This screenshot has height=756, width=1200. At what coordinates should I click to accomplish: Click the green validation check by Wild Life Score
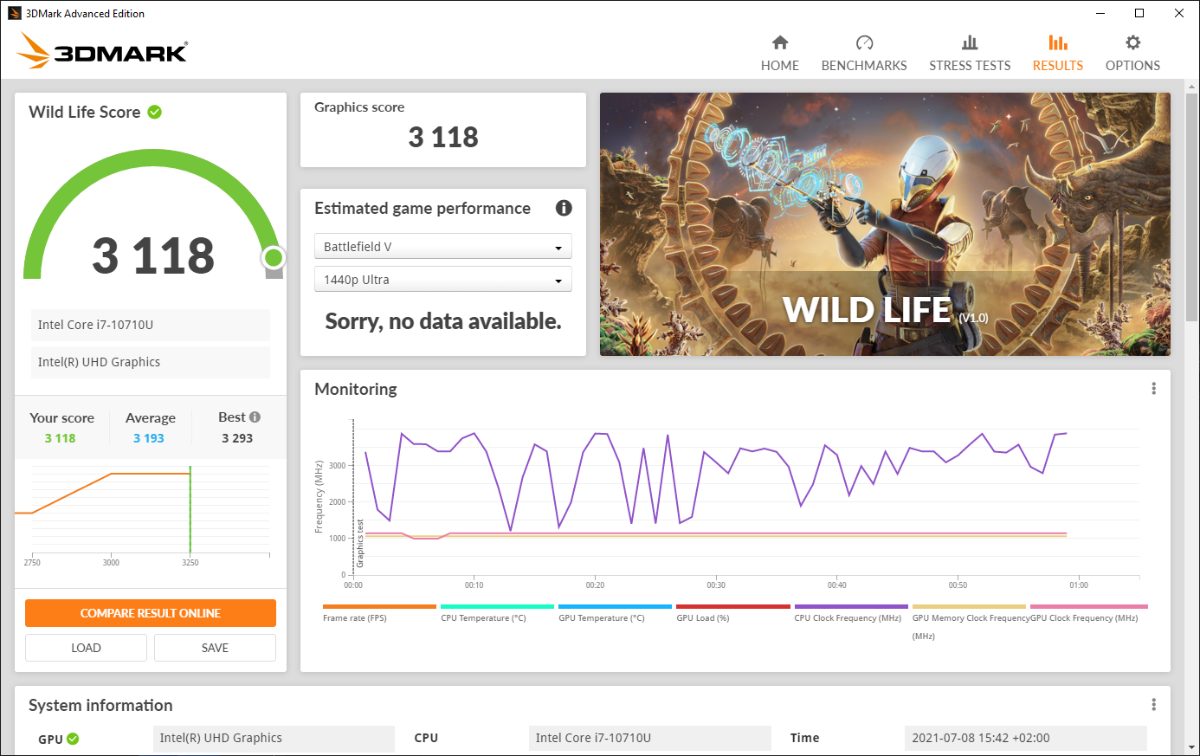click(x=154, y=112)
